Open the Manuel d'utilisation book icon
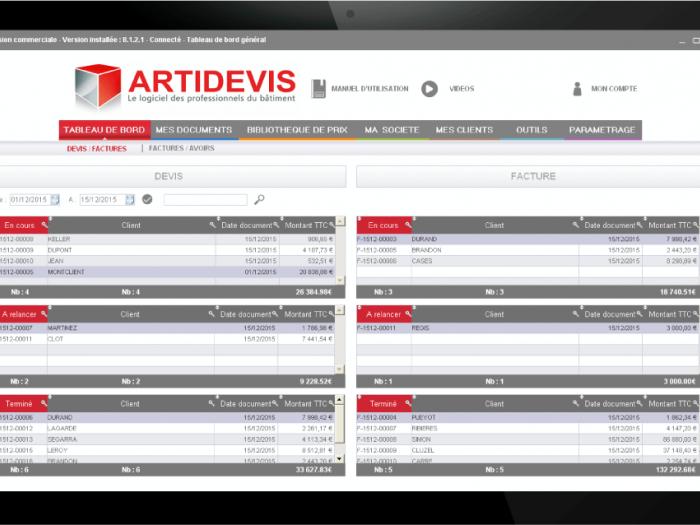Viewport: 700px width, 525px height. [319, 88]
